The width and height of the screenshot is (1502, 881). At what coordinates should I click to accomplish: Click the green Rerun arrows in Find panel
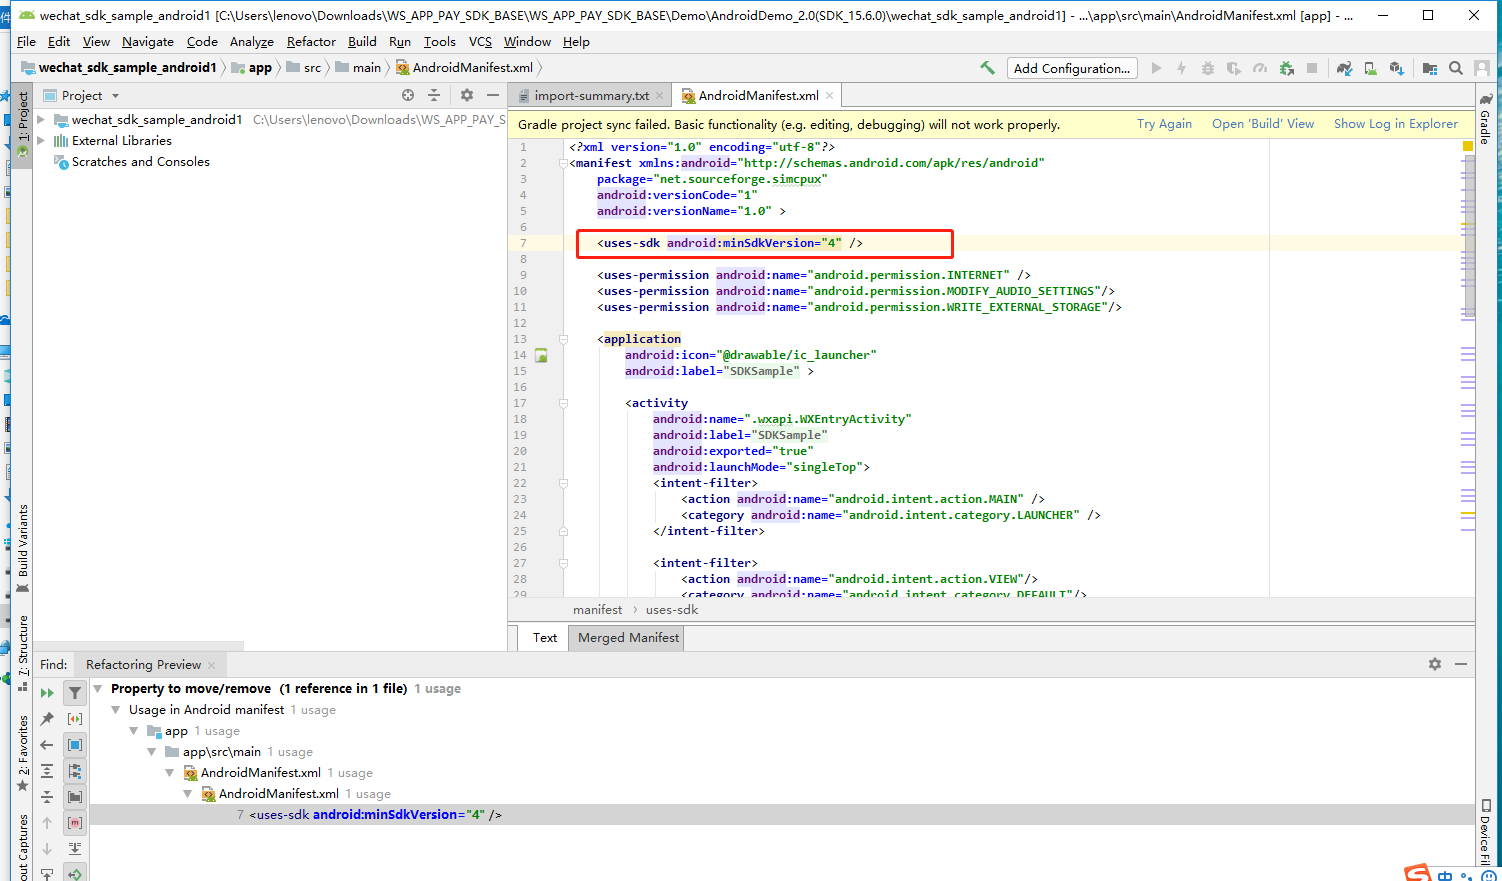[47, 693]
